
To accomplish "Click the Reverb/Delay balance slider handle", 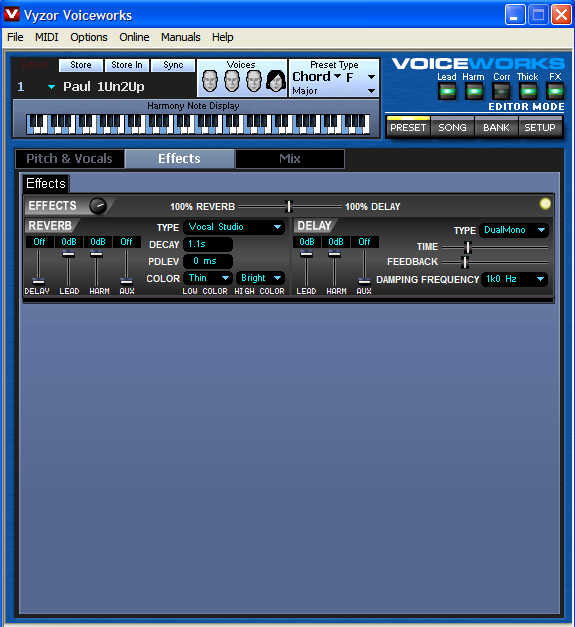I will click(289, 207).
